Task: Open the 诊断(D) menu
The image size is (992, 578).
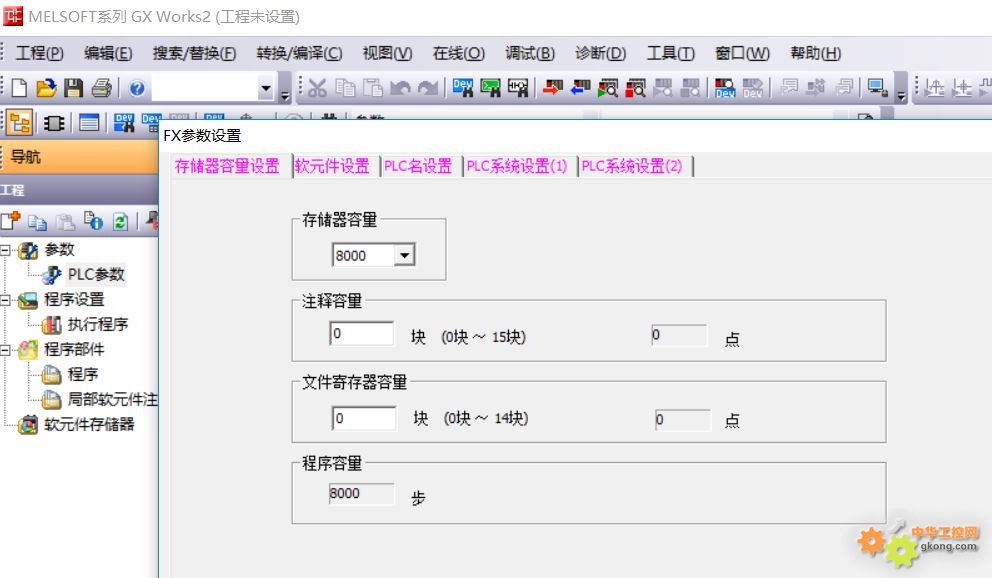Action: tap(600, 53)
